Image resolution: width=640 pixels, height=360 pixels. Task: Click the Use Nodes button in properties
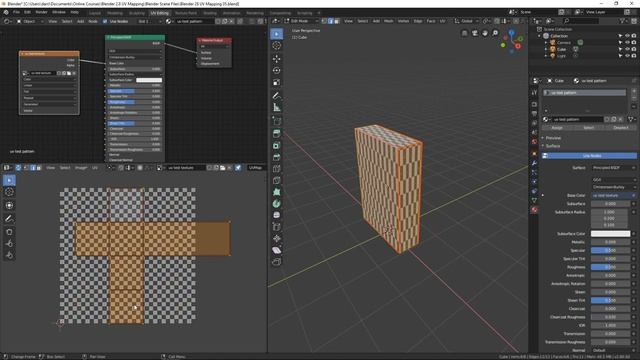[x=589, y=156]
